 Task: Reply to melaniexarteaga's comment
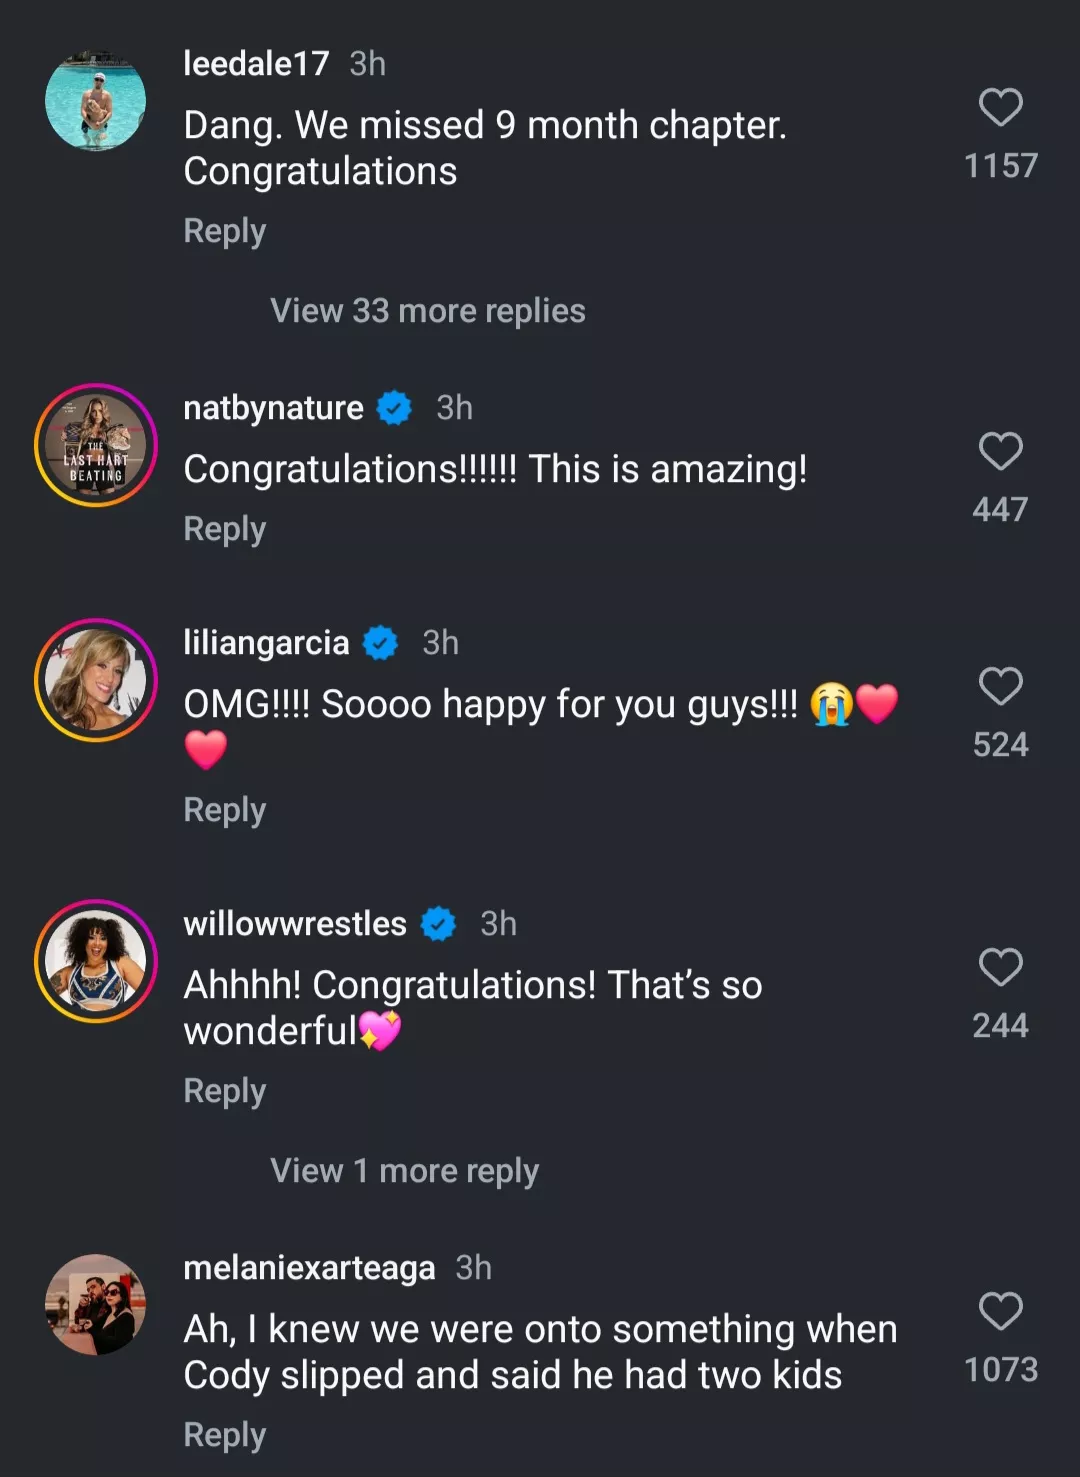225,1435
